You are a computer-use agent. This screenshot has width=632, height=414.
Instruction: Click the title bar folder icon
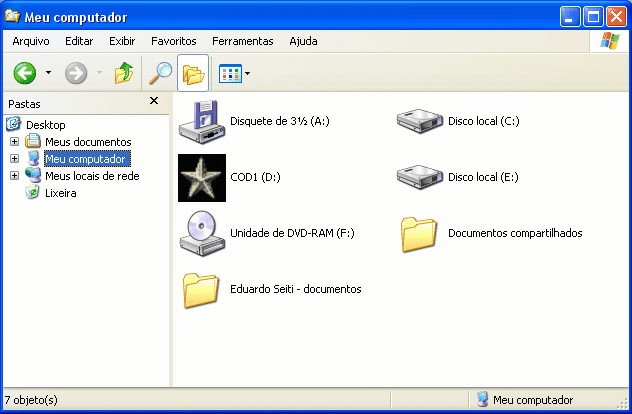(x=12, y=16)
